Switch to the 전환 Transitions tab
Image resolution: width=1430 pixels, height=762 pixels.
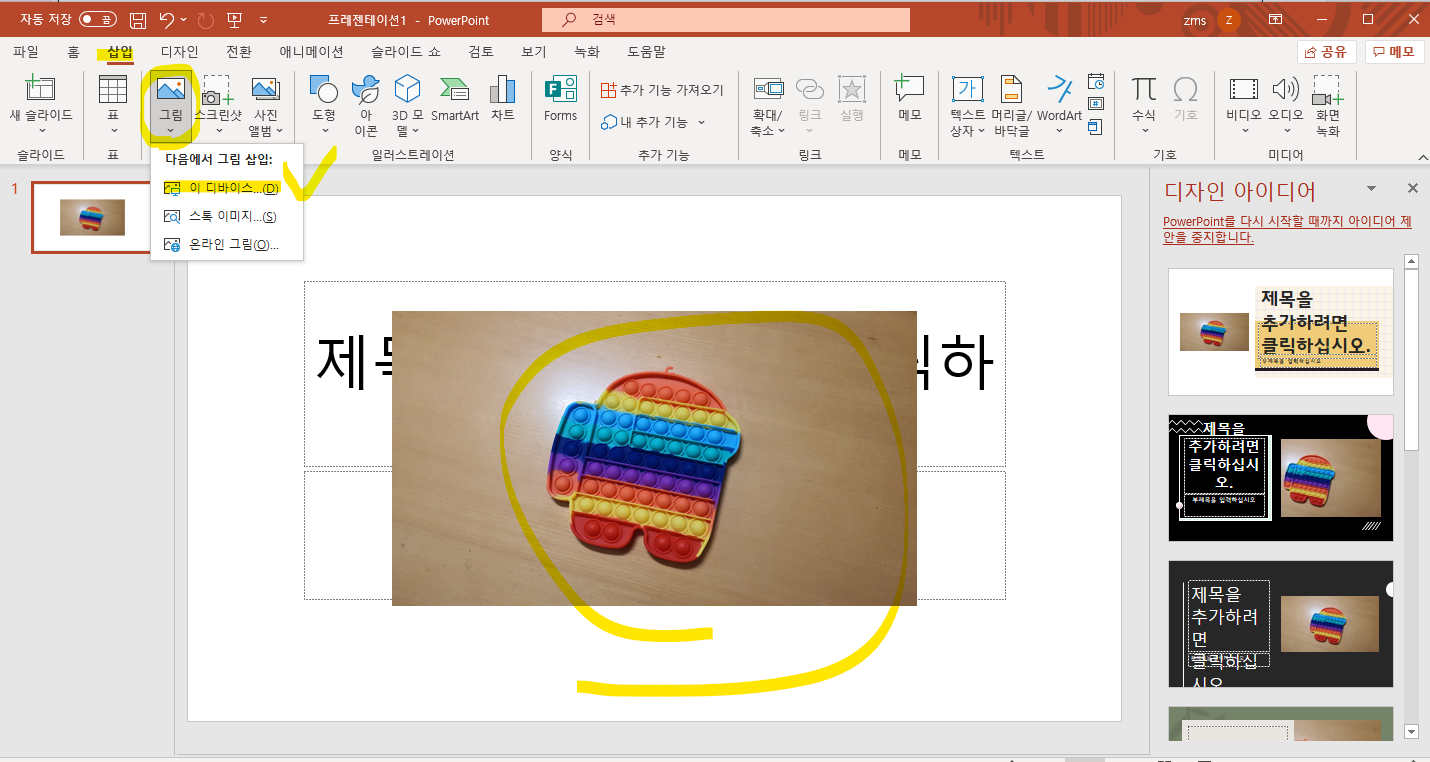tap(239, 52)
